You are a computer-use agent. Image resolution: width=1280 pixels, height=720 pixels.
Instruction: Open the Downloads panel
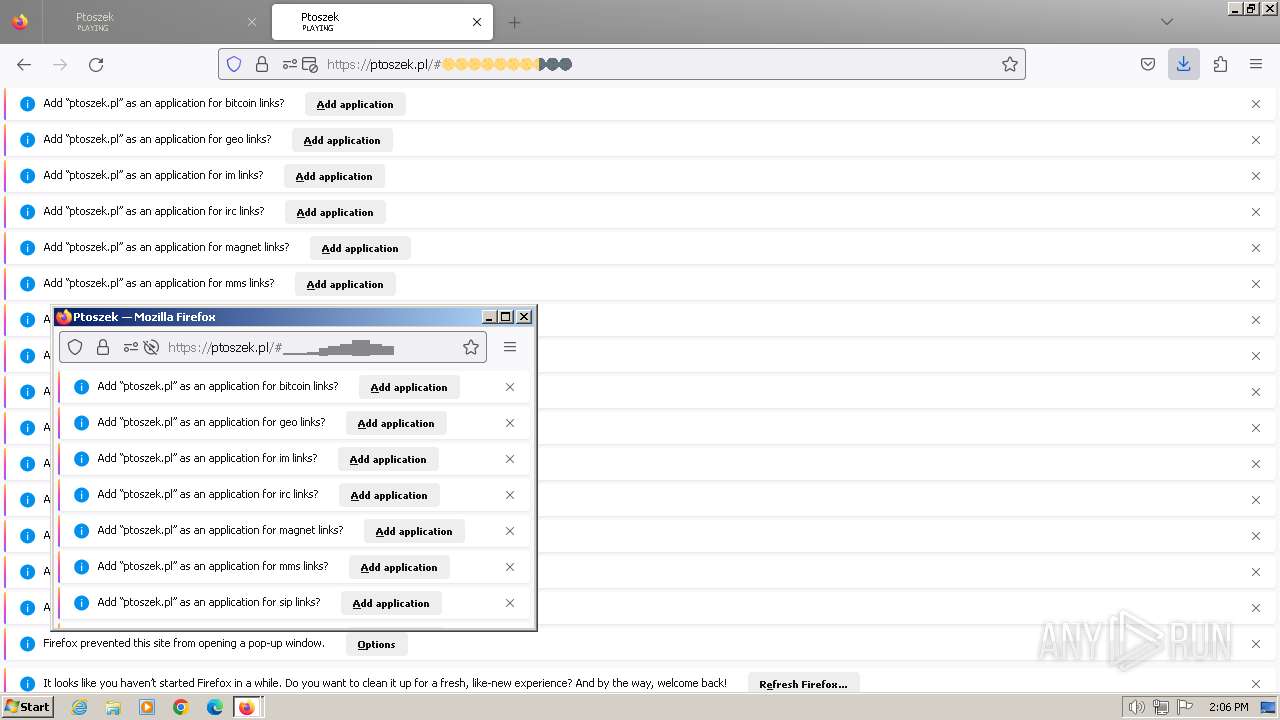(1184, 64)
